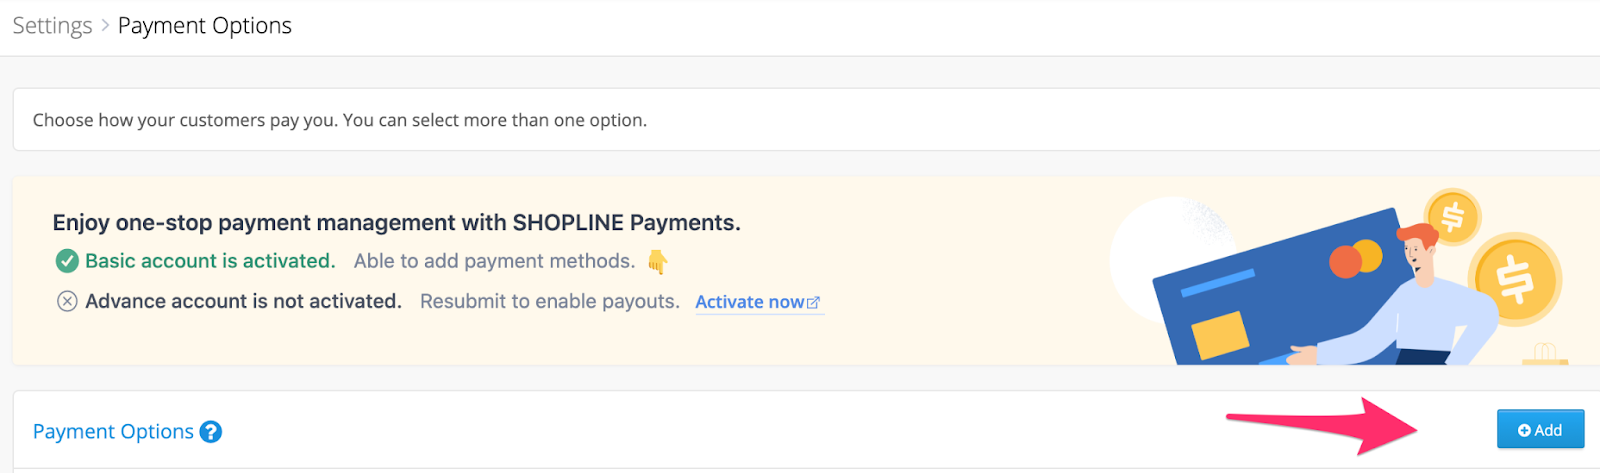Click the large gold dollar coin
Screen dimensions: 1600x473
pos(1515,279)
